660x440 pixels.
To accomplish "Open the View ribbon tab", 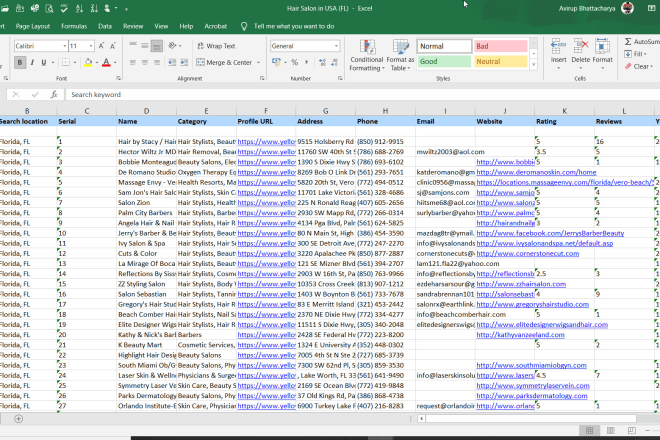I will click(161, 26).
